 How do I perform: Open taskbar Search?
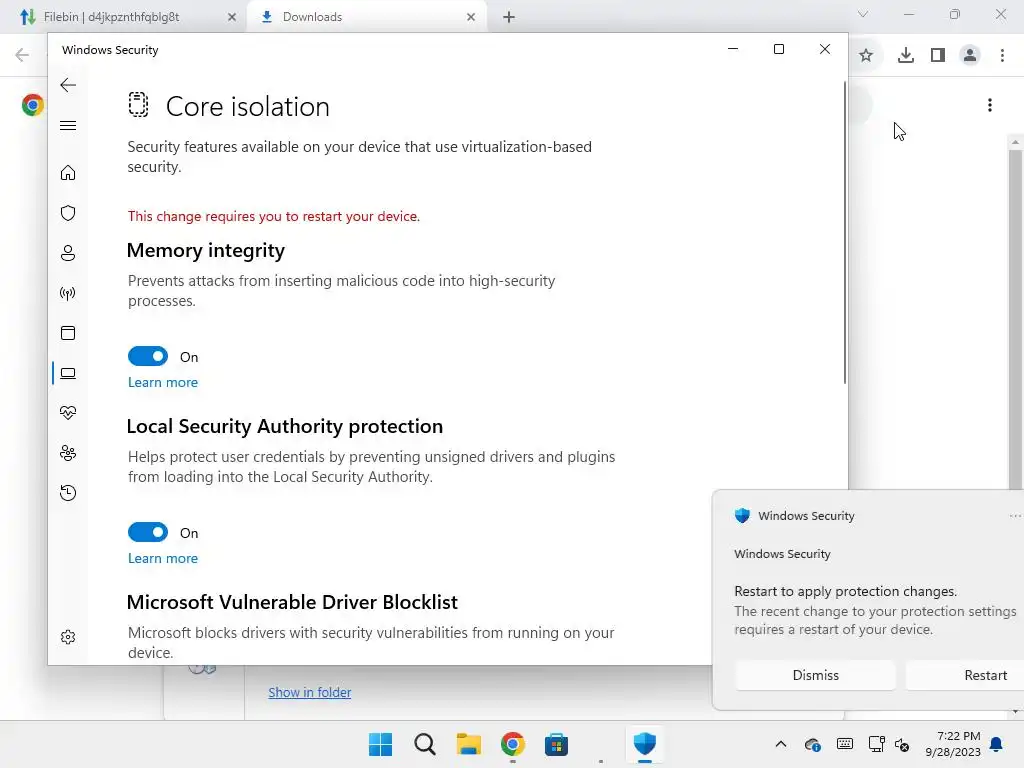pyautogui.click(x=424, y=744)
